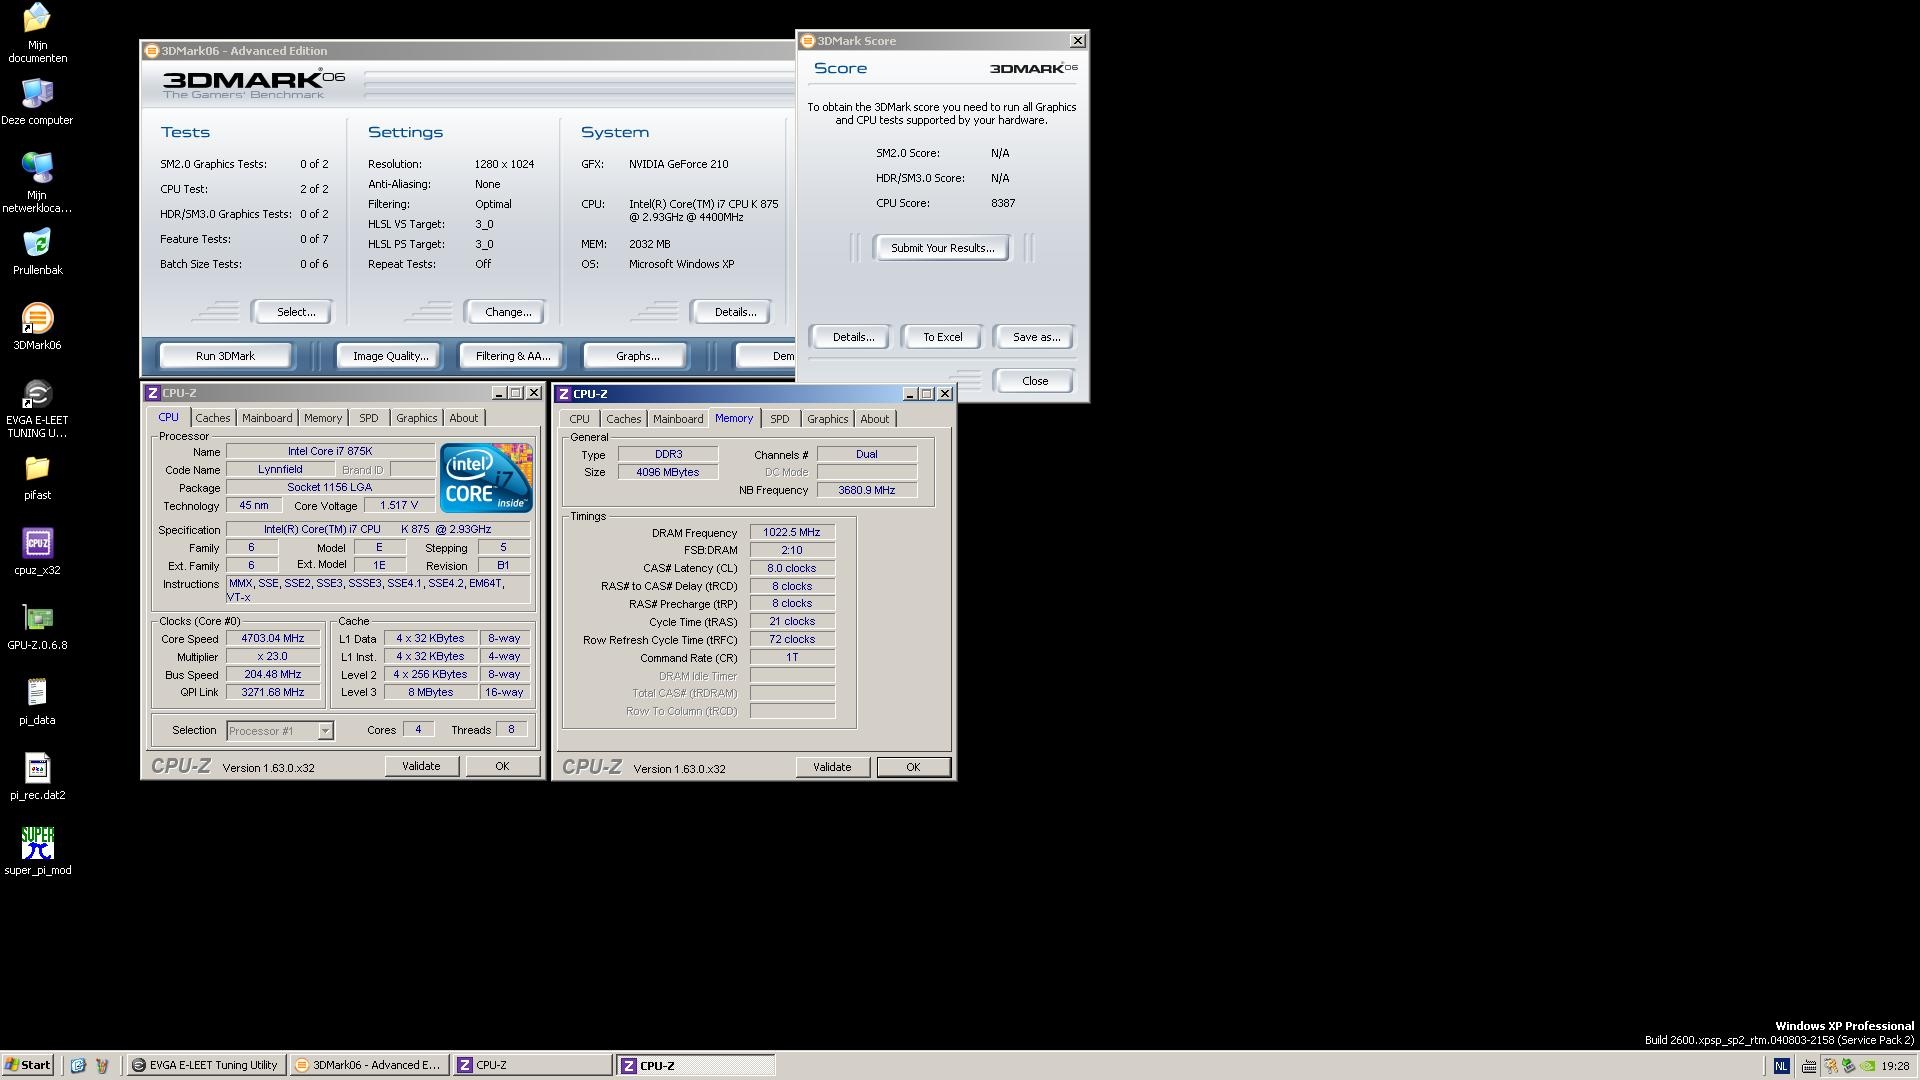Viewport: 1920px width, 1080px height.
Task: Open the Image Quality settings button
Action: tap(389, 356)
